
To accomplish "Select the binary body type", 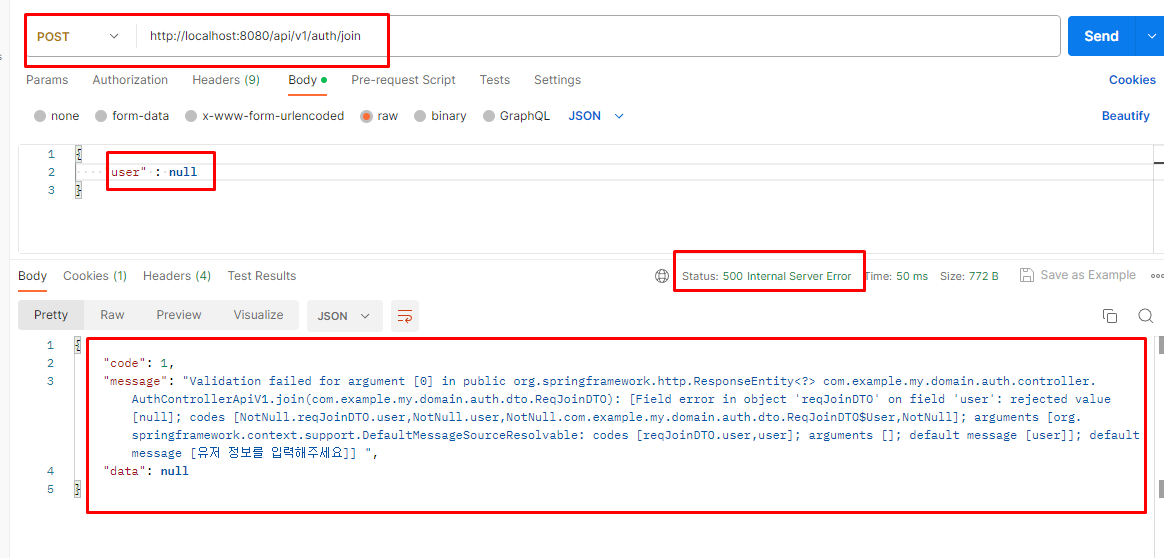I will [x=440, y=116].
